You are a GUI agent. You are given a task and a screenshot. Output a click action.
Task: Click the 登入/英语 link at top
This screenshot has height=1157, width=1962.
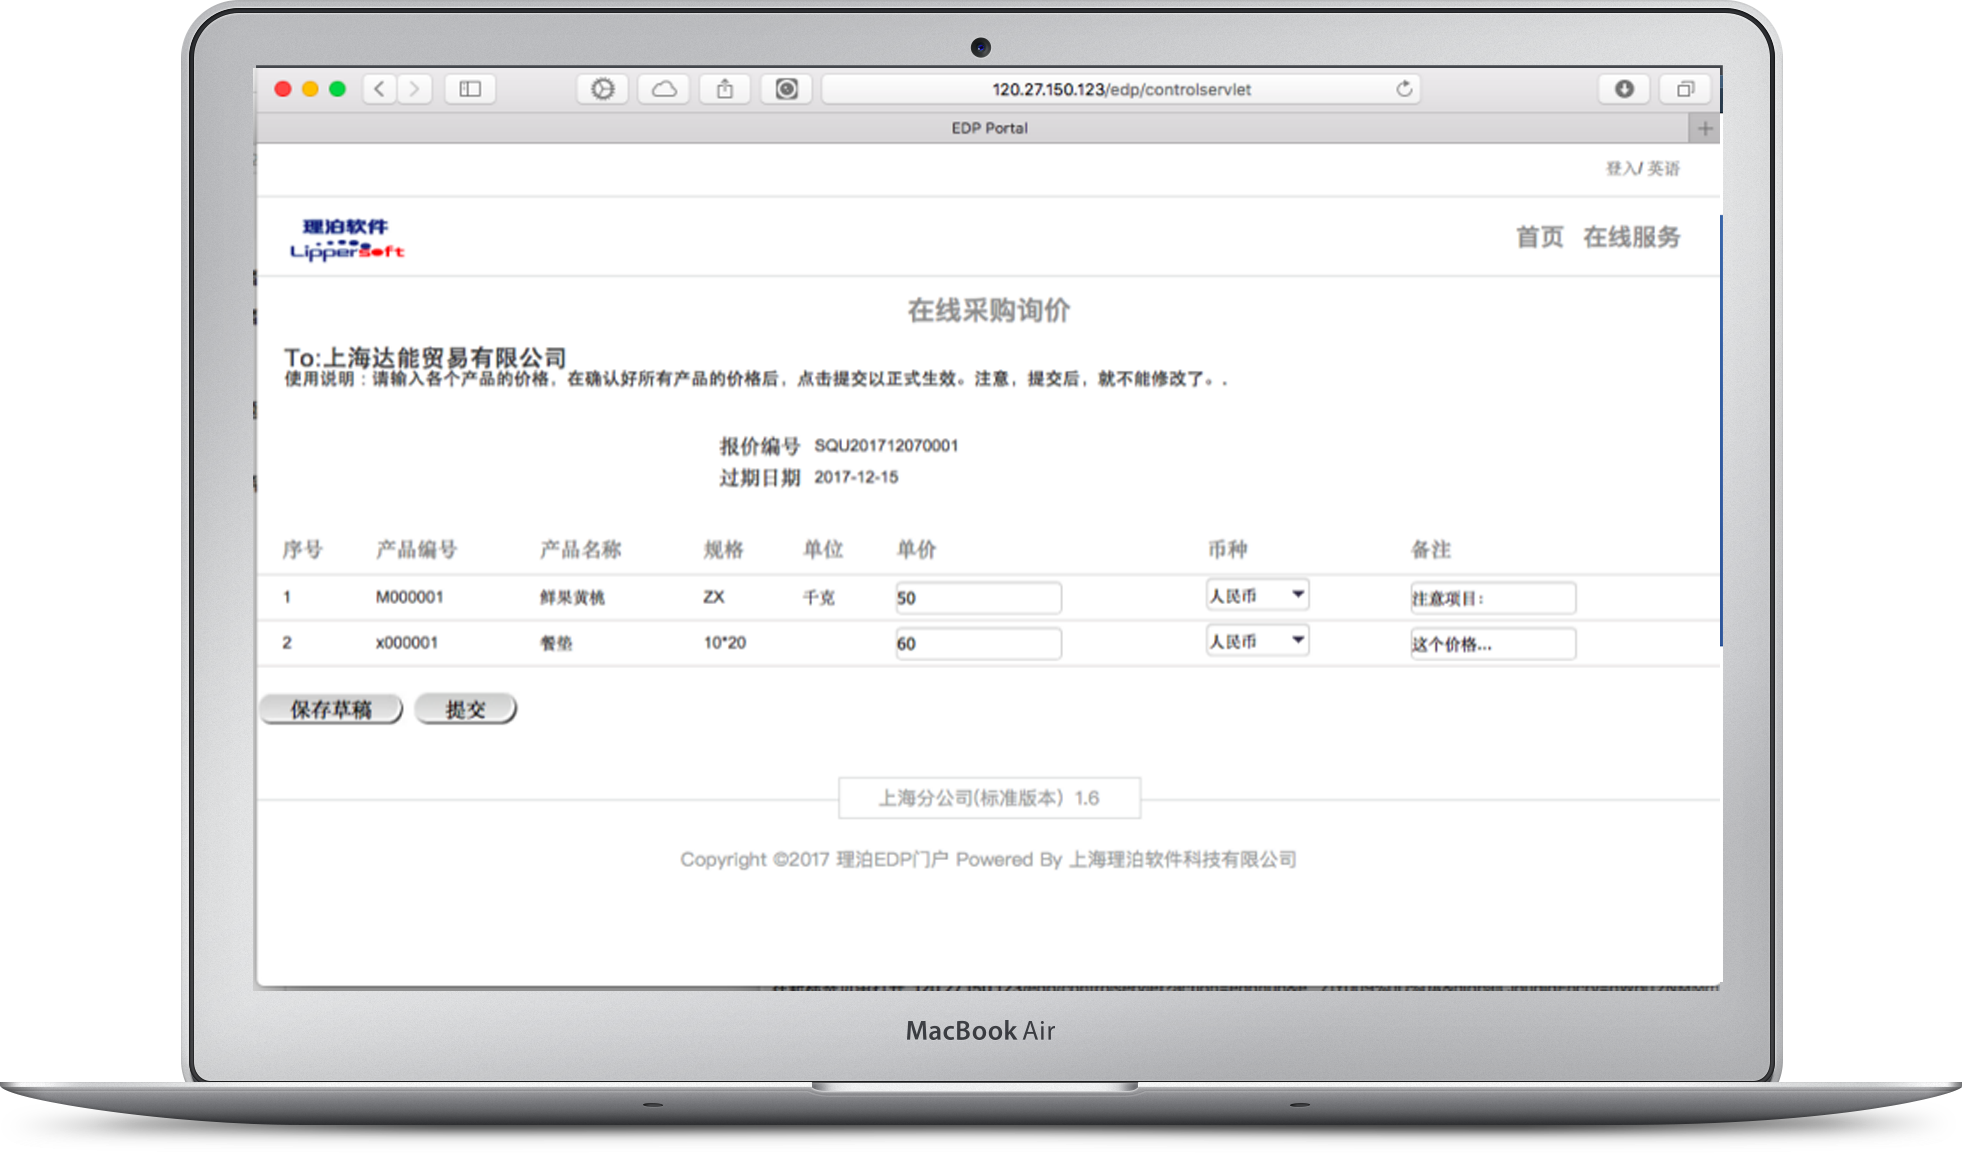coord(1642,168)
